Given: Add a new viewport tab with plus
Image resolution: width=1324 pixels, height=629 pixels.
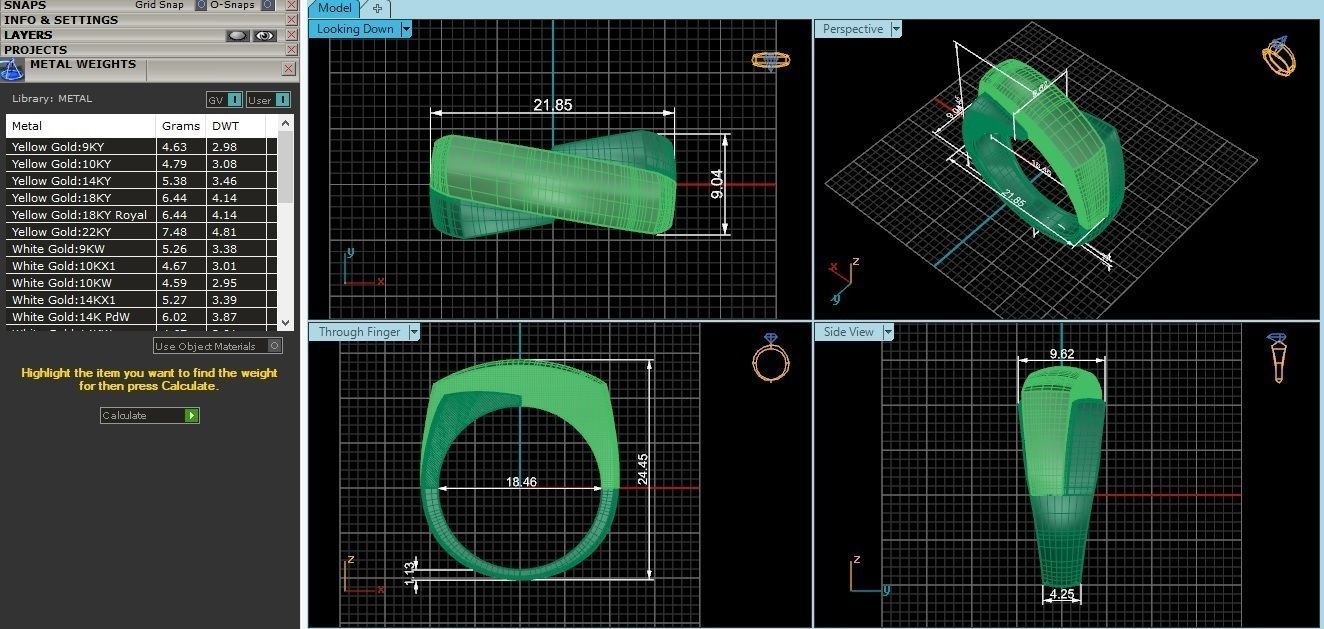Looking at the screenshot, I should (x=377, y=8).
